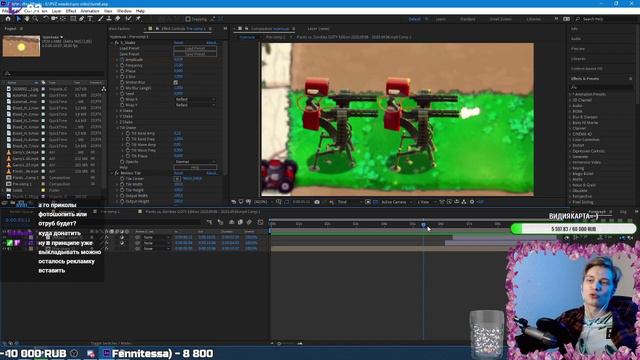Click Reset link for Motion Tile effect
The image size is (640, 360).
pyautogui.click(x=178, y=173)
